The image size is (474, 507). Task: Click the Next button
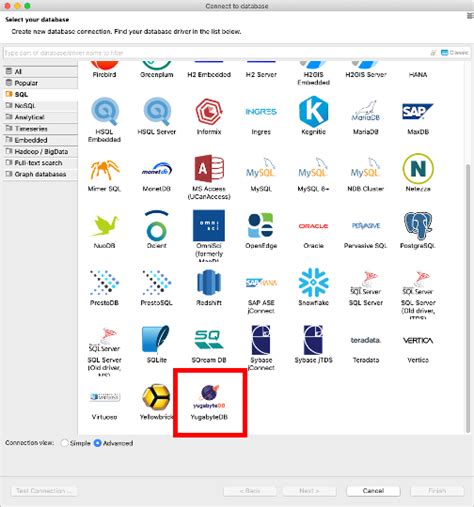coord(309,491)
